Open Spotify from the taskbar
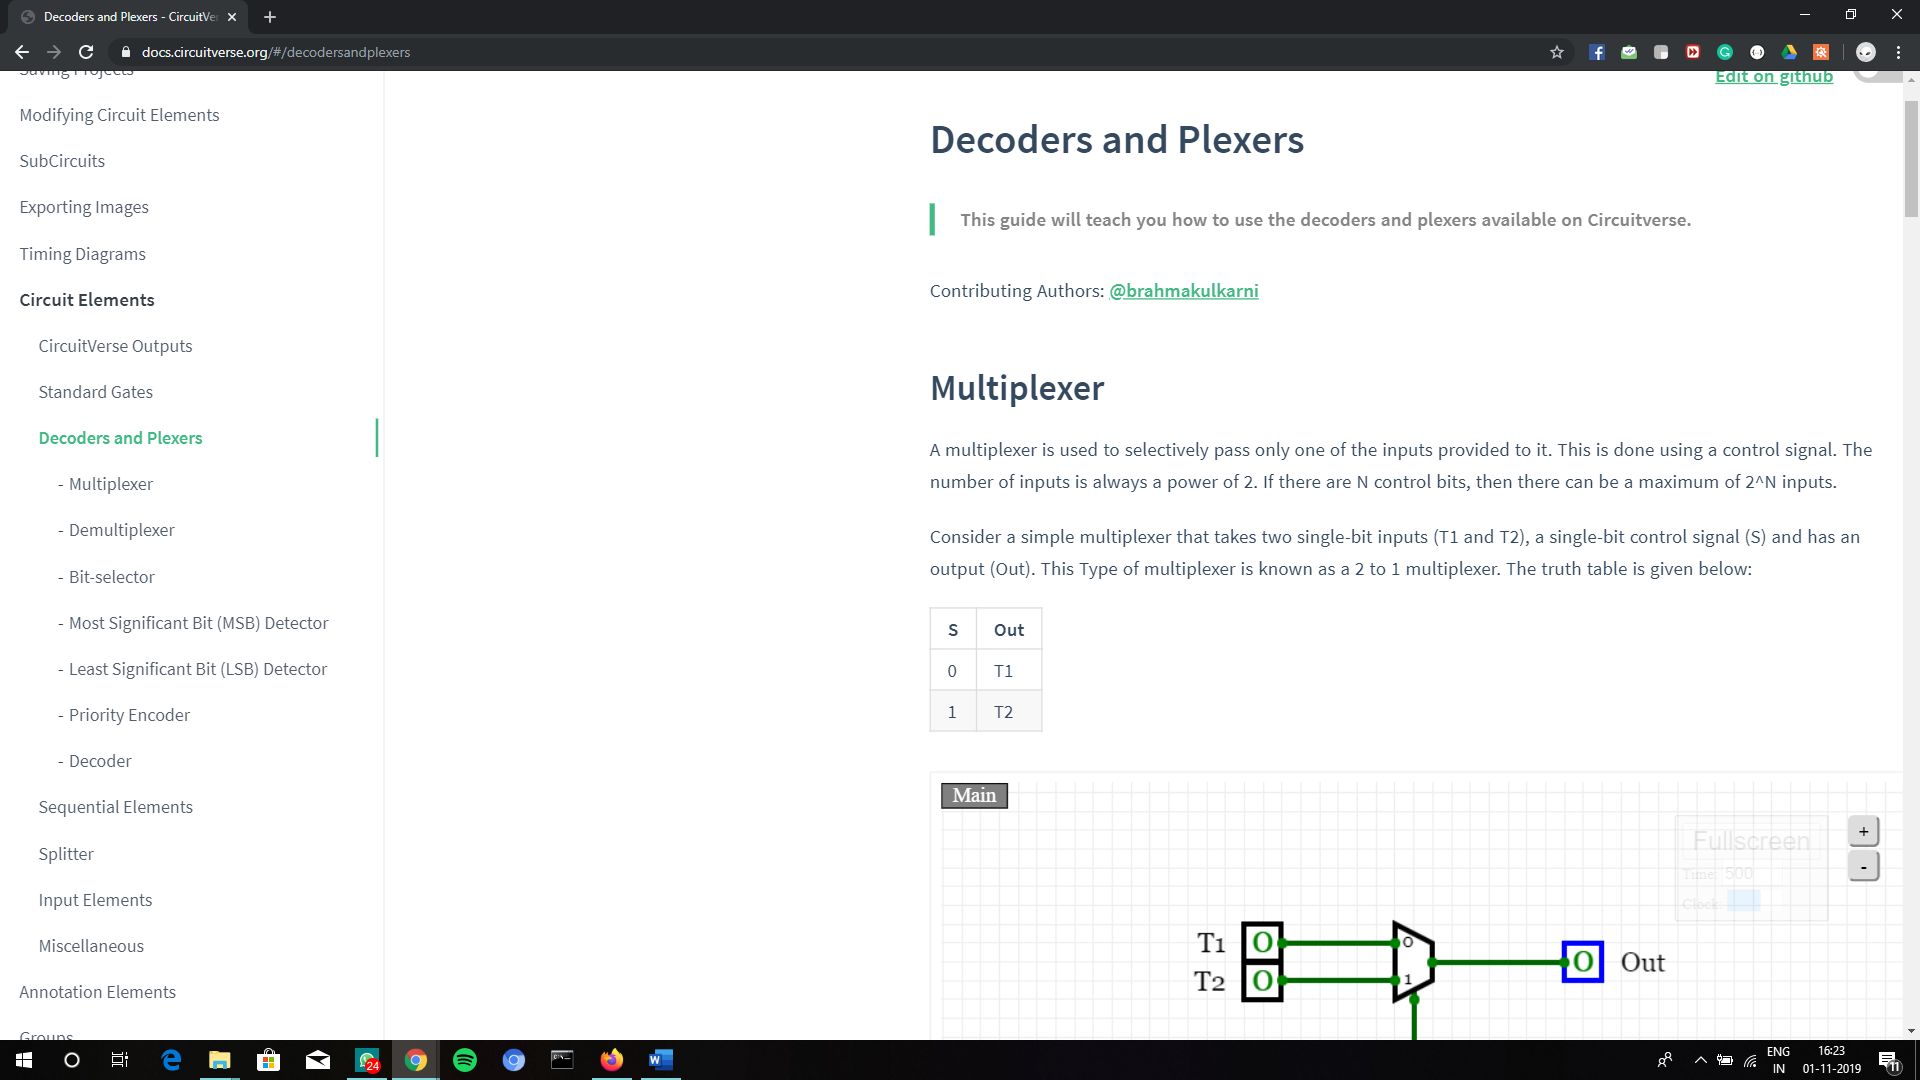 464,1060
